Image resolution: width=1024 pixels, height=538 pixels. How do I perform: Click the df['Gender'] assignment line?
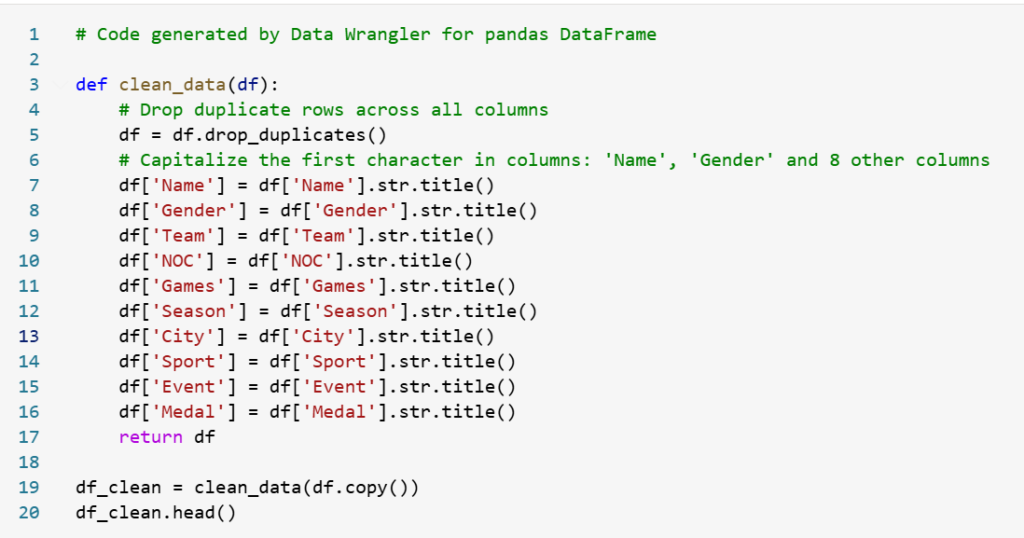[328, 210]
